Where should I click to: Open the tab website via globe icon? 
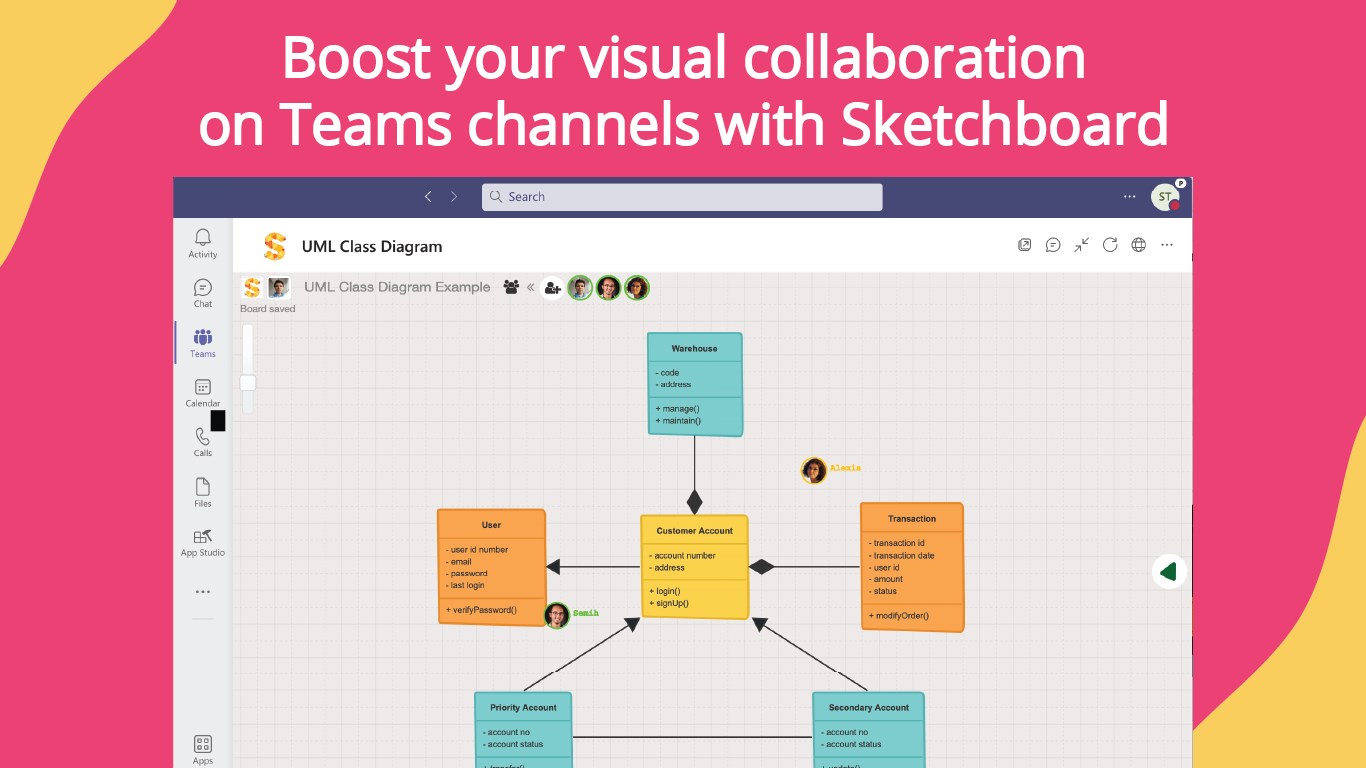[1138, 245]
